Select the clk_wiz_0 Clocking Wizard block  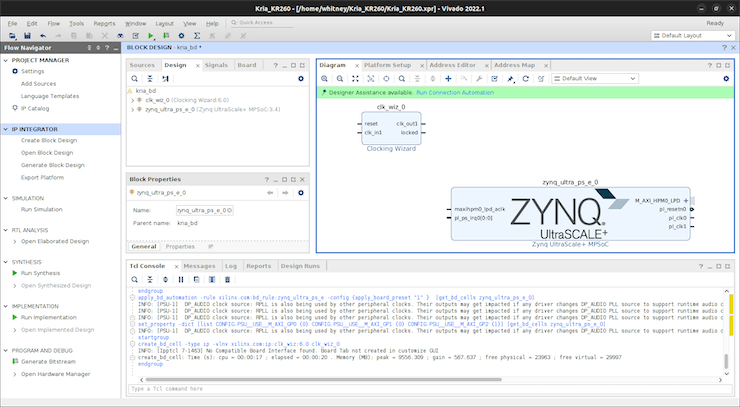(391, 128)
